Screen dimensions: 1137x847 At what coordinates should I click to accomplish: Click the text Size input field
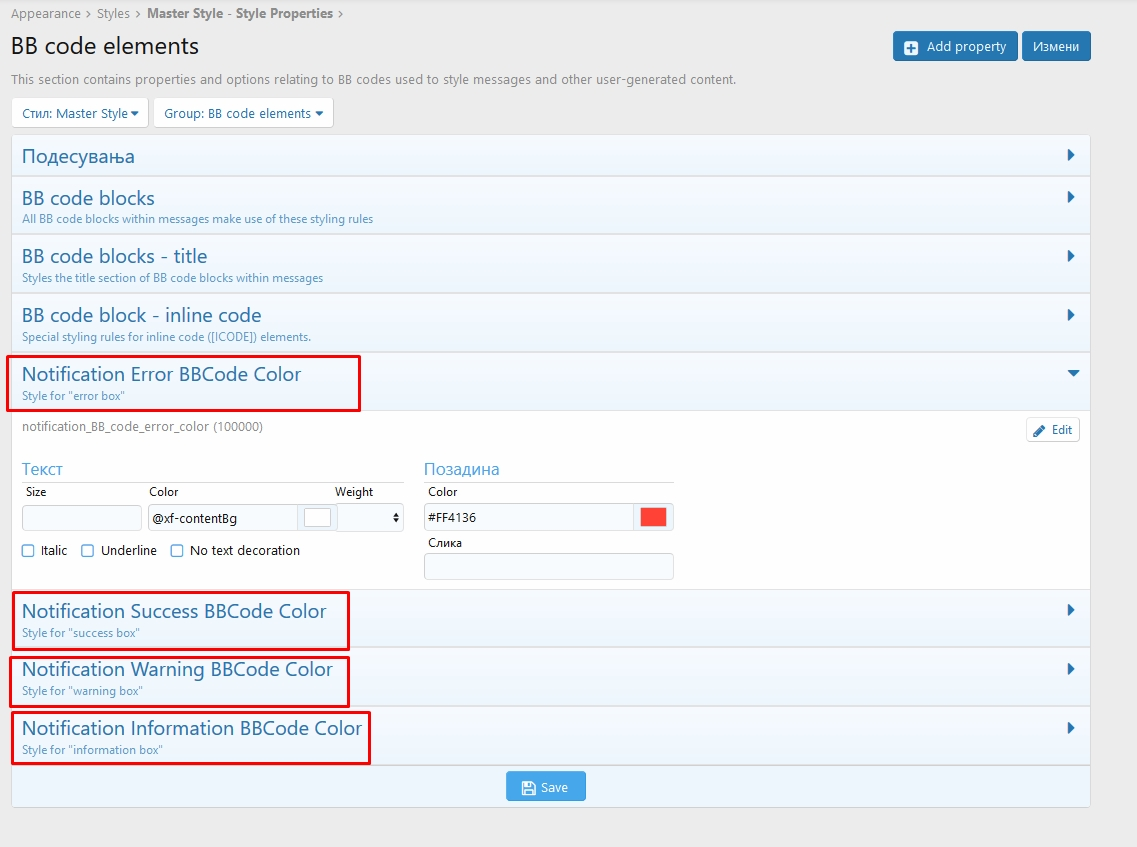coord(82,518)
